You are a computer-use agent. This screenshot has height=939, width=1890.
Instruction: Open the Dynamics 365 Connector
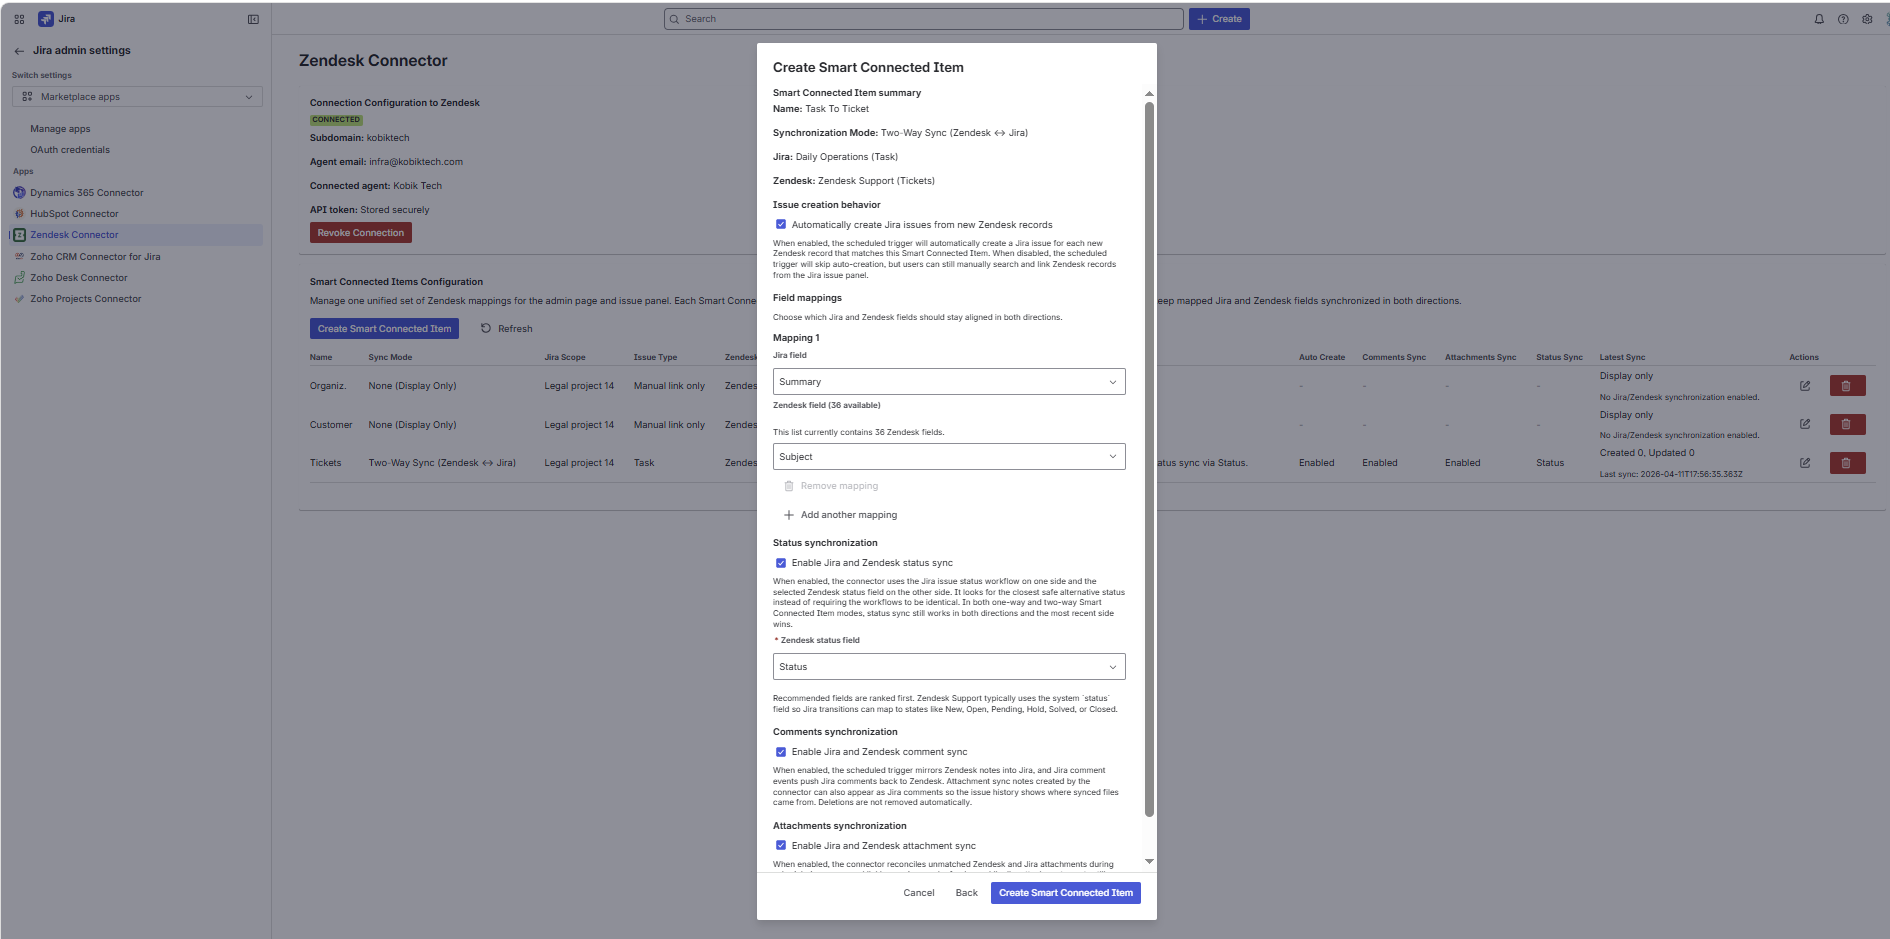click(x=85, y=192)
